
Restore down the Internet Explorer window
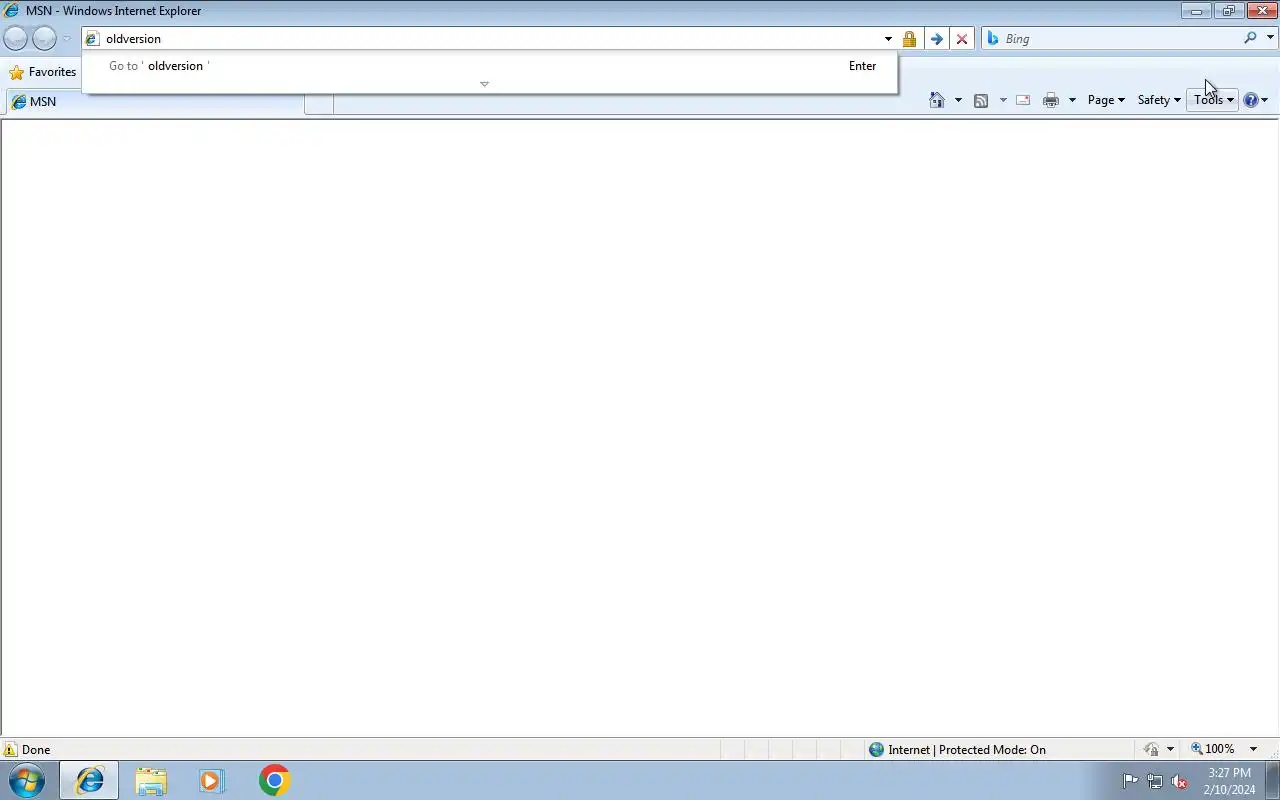[1228, 11]
